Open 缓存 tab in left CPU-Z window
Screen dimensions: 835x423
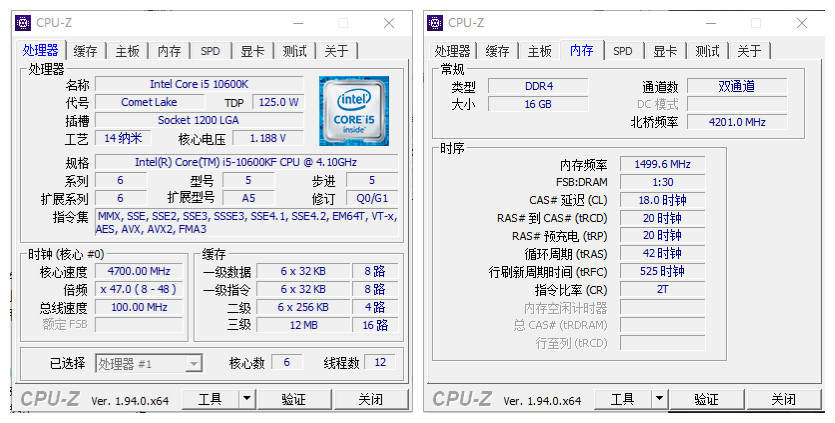[x=85, y=51]
